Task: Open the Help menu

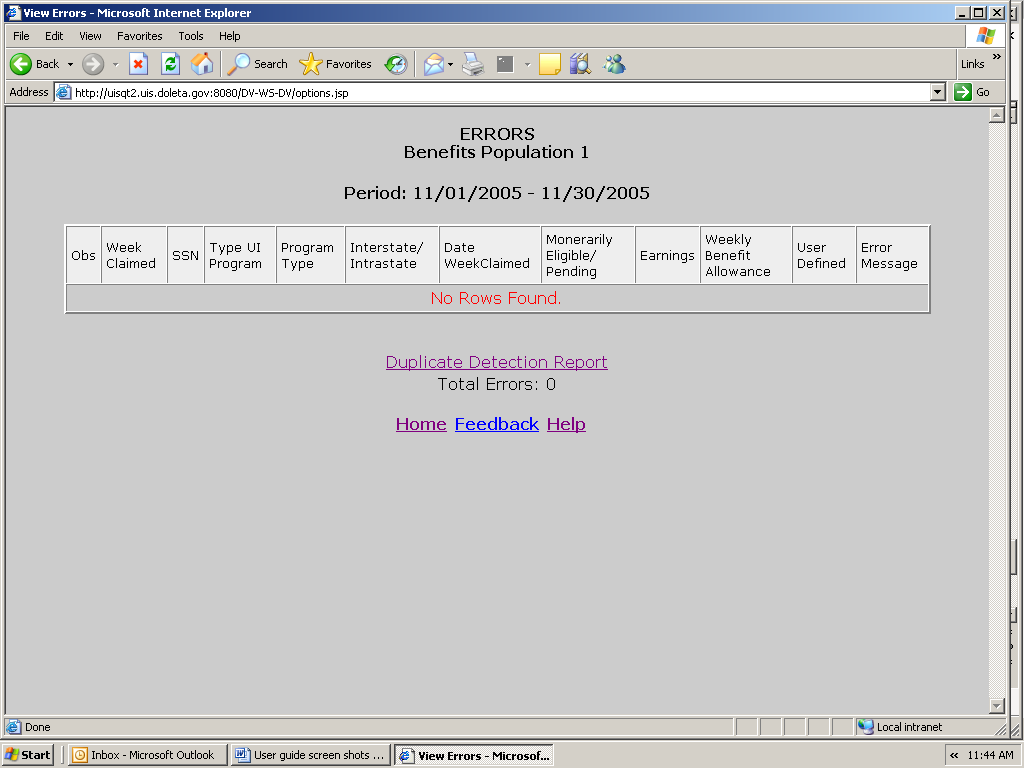Action: pyautogui.click(x=229, y=36)
